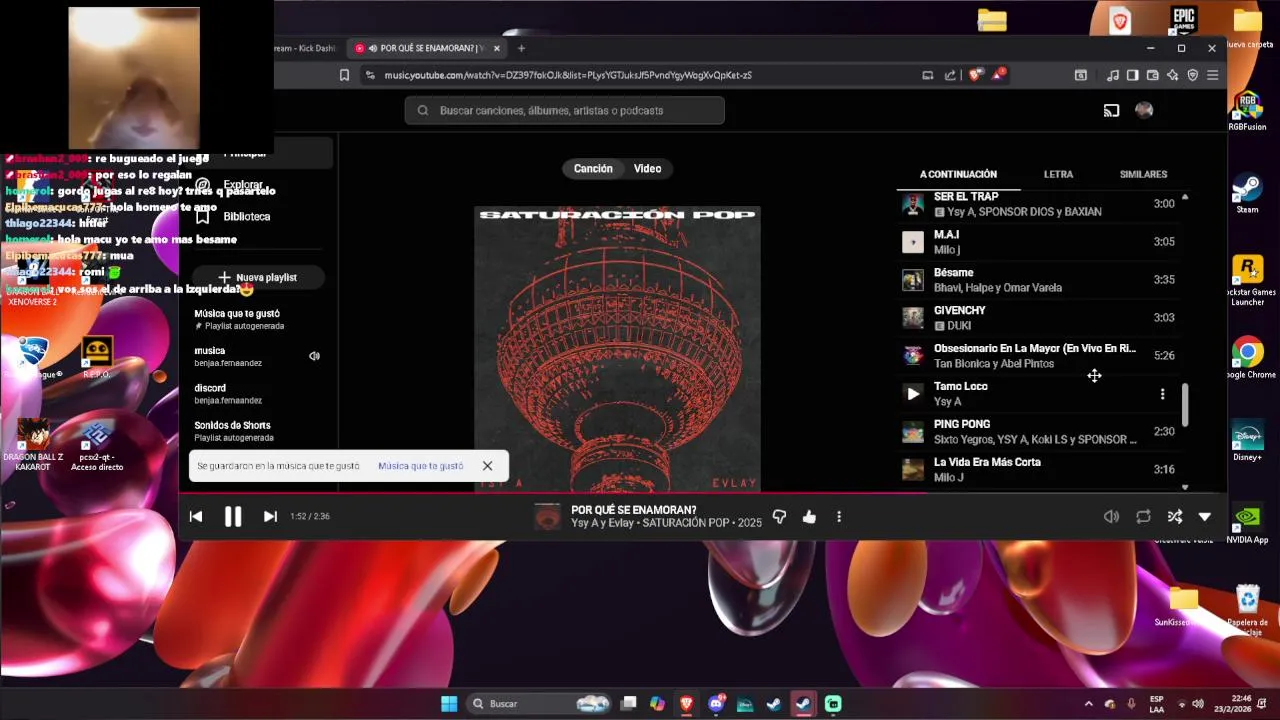Open the account avatar menu
1280x720 pixels.
[x=1144, y=110]
